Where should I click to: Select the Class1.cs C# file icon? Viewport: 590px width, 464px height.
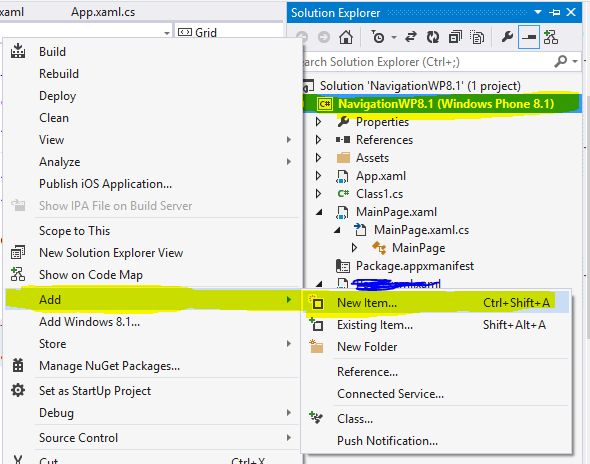[343, 194]
